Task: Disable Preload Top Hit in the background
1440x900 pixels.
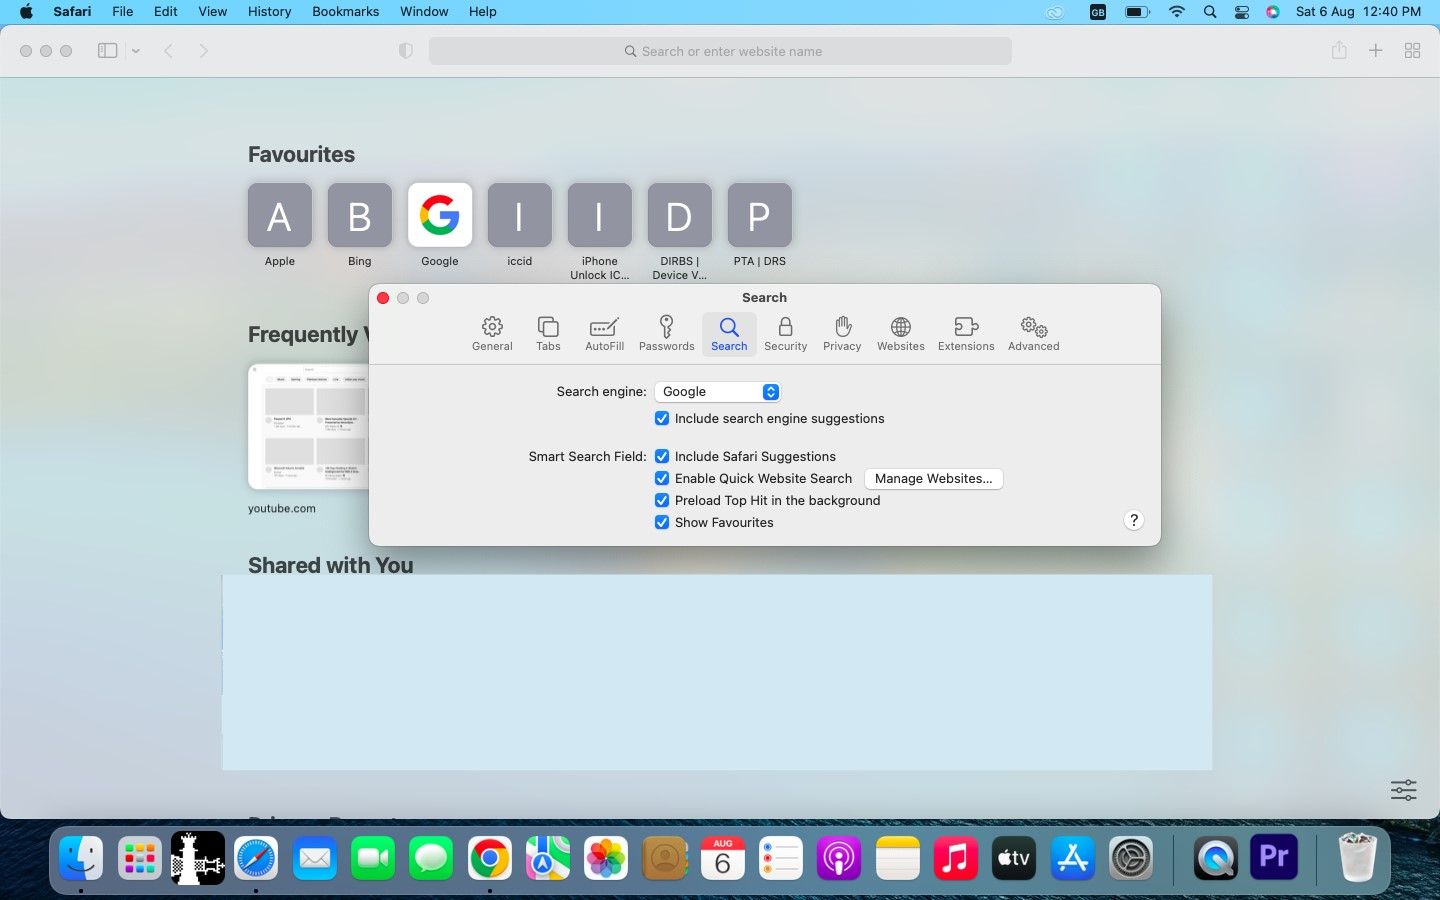Action: tap(662, 500)
